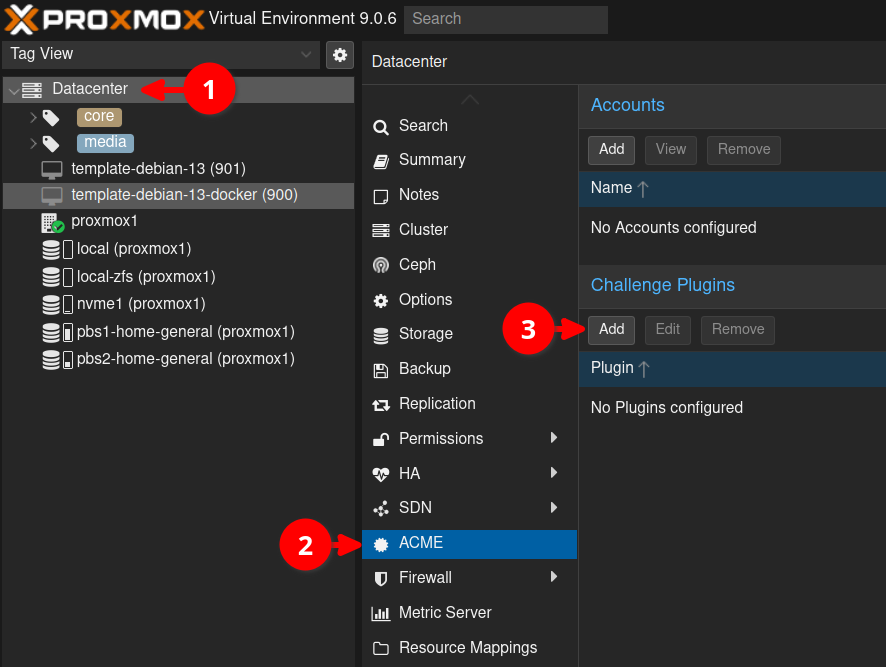Screen dimensions: 886x667
Task: Focus the top Search input field
Action: [x=506, y=19]
